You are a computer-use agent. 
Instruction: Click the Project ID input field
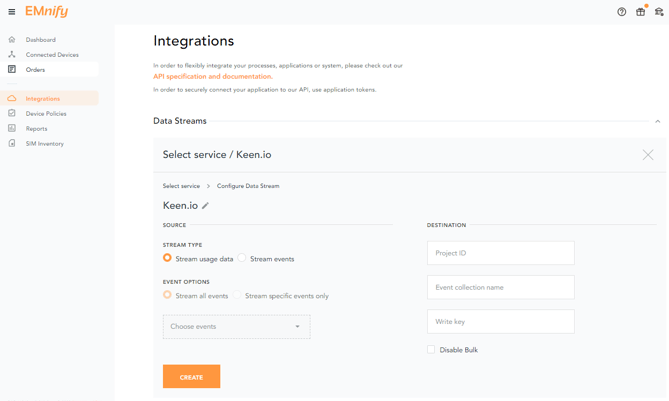click(500, 253)
